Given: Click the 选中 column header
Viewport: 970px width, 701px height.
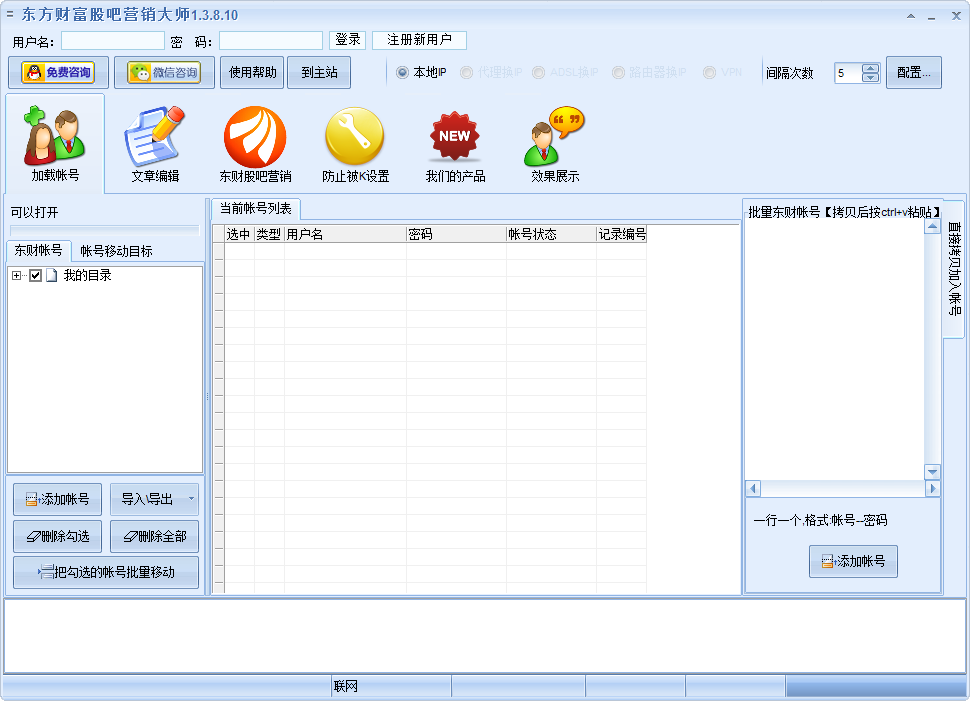Looking at the screenshot, I should click(x=239, y=234).
